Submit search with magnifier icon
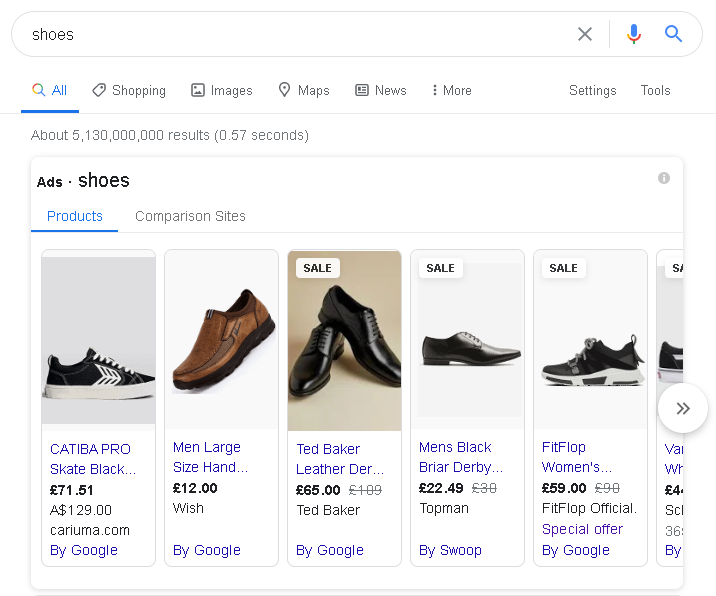 [673, 34]
